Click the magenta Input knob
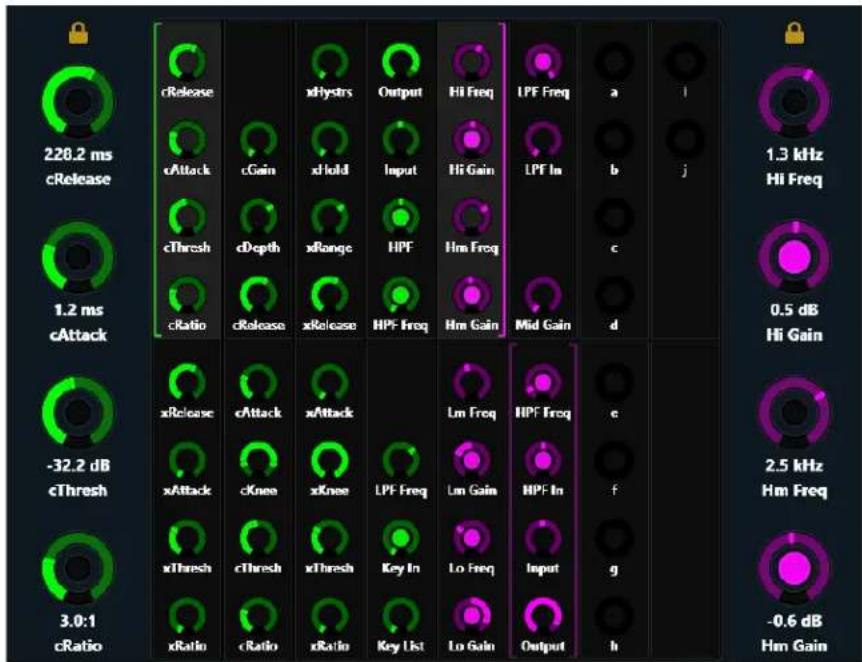Viewport: 862px width, 662px height. point(543,538)
